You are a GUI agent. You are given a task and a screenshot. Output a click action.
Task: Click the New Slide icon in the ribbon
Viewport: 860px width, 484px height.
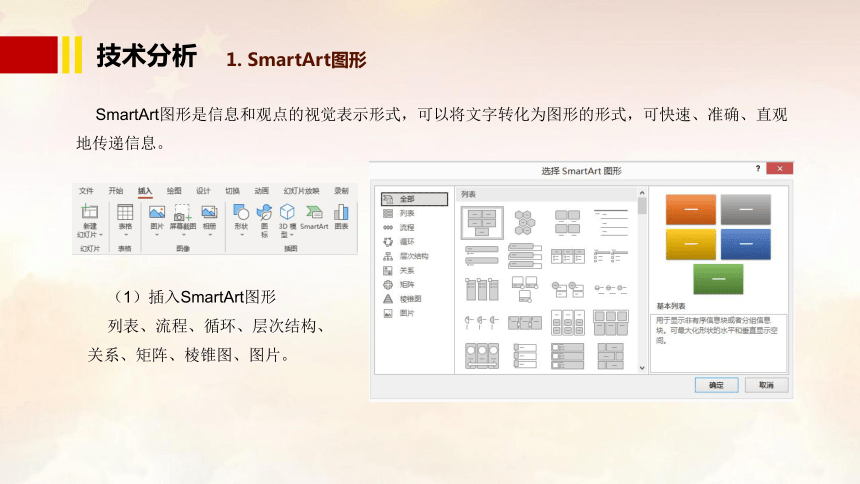point(89,212)
